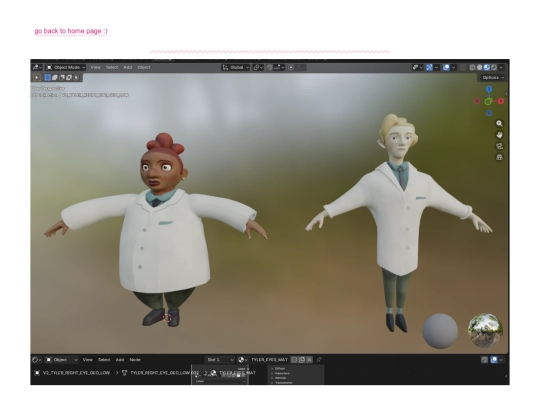
Task: Toggle show gizmo button
Action: click(429, 68)
